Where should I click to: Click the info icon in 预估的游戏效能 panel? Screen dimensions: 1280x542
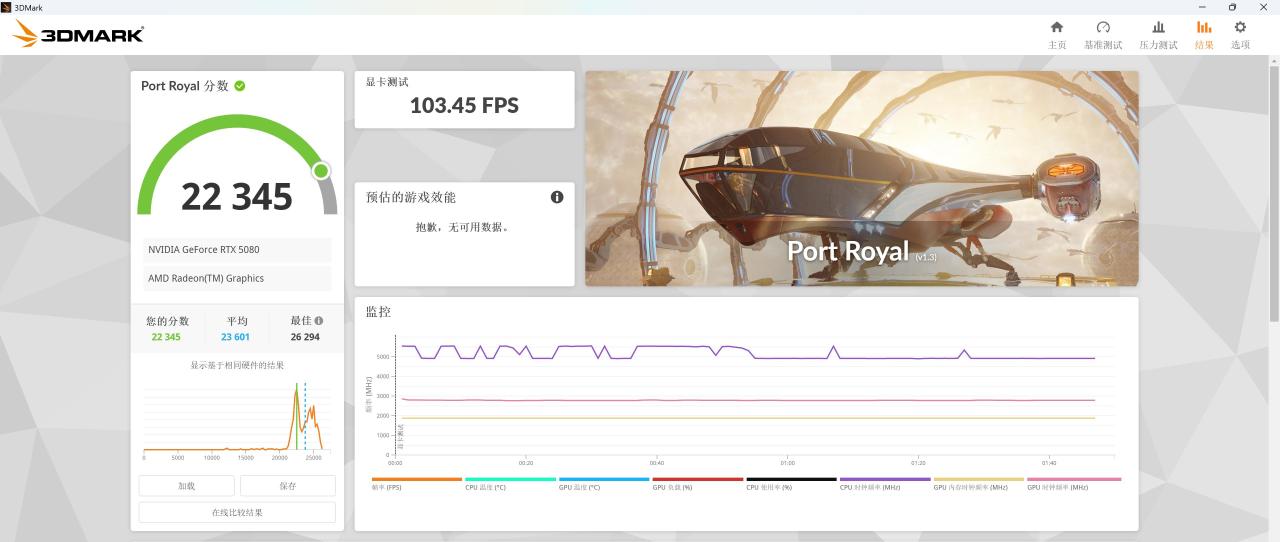(557, 197)
